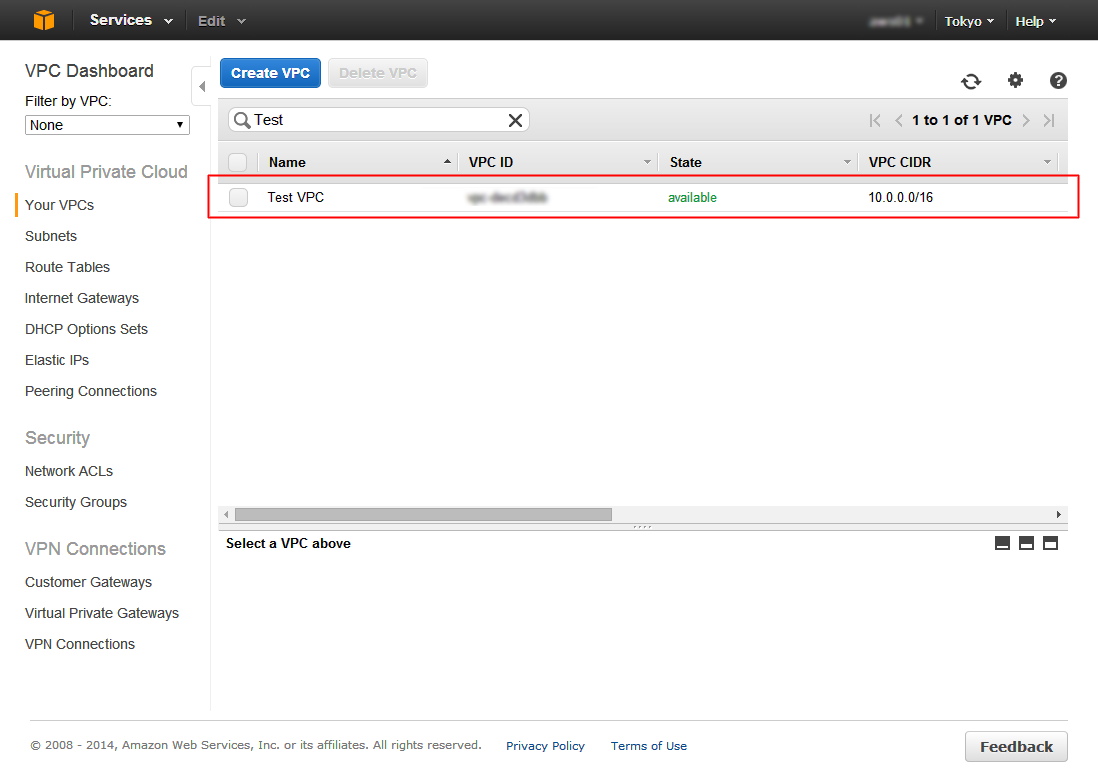Open Virtual Private Gateways

tap(102, 613)
